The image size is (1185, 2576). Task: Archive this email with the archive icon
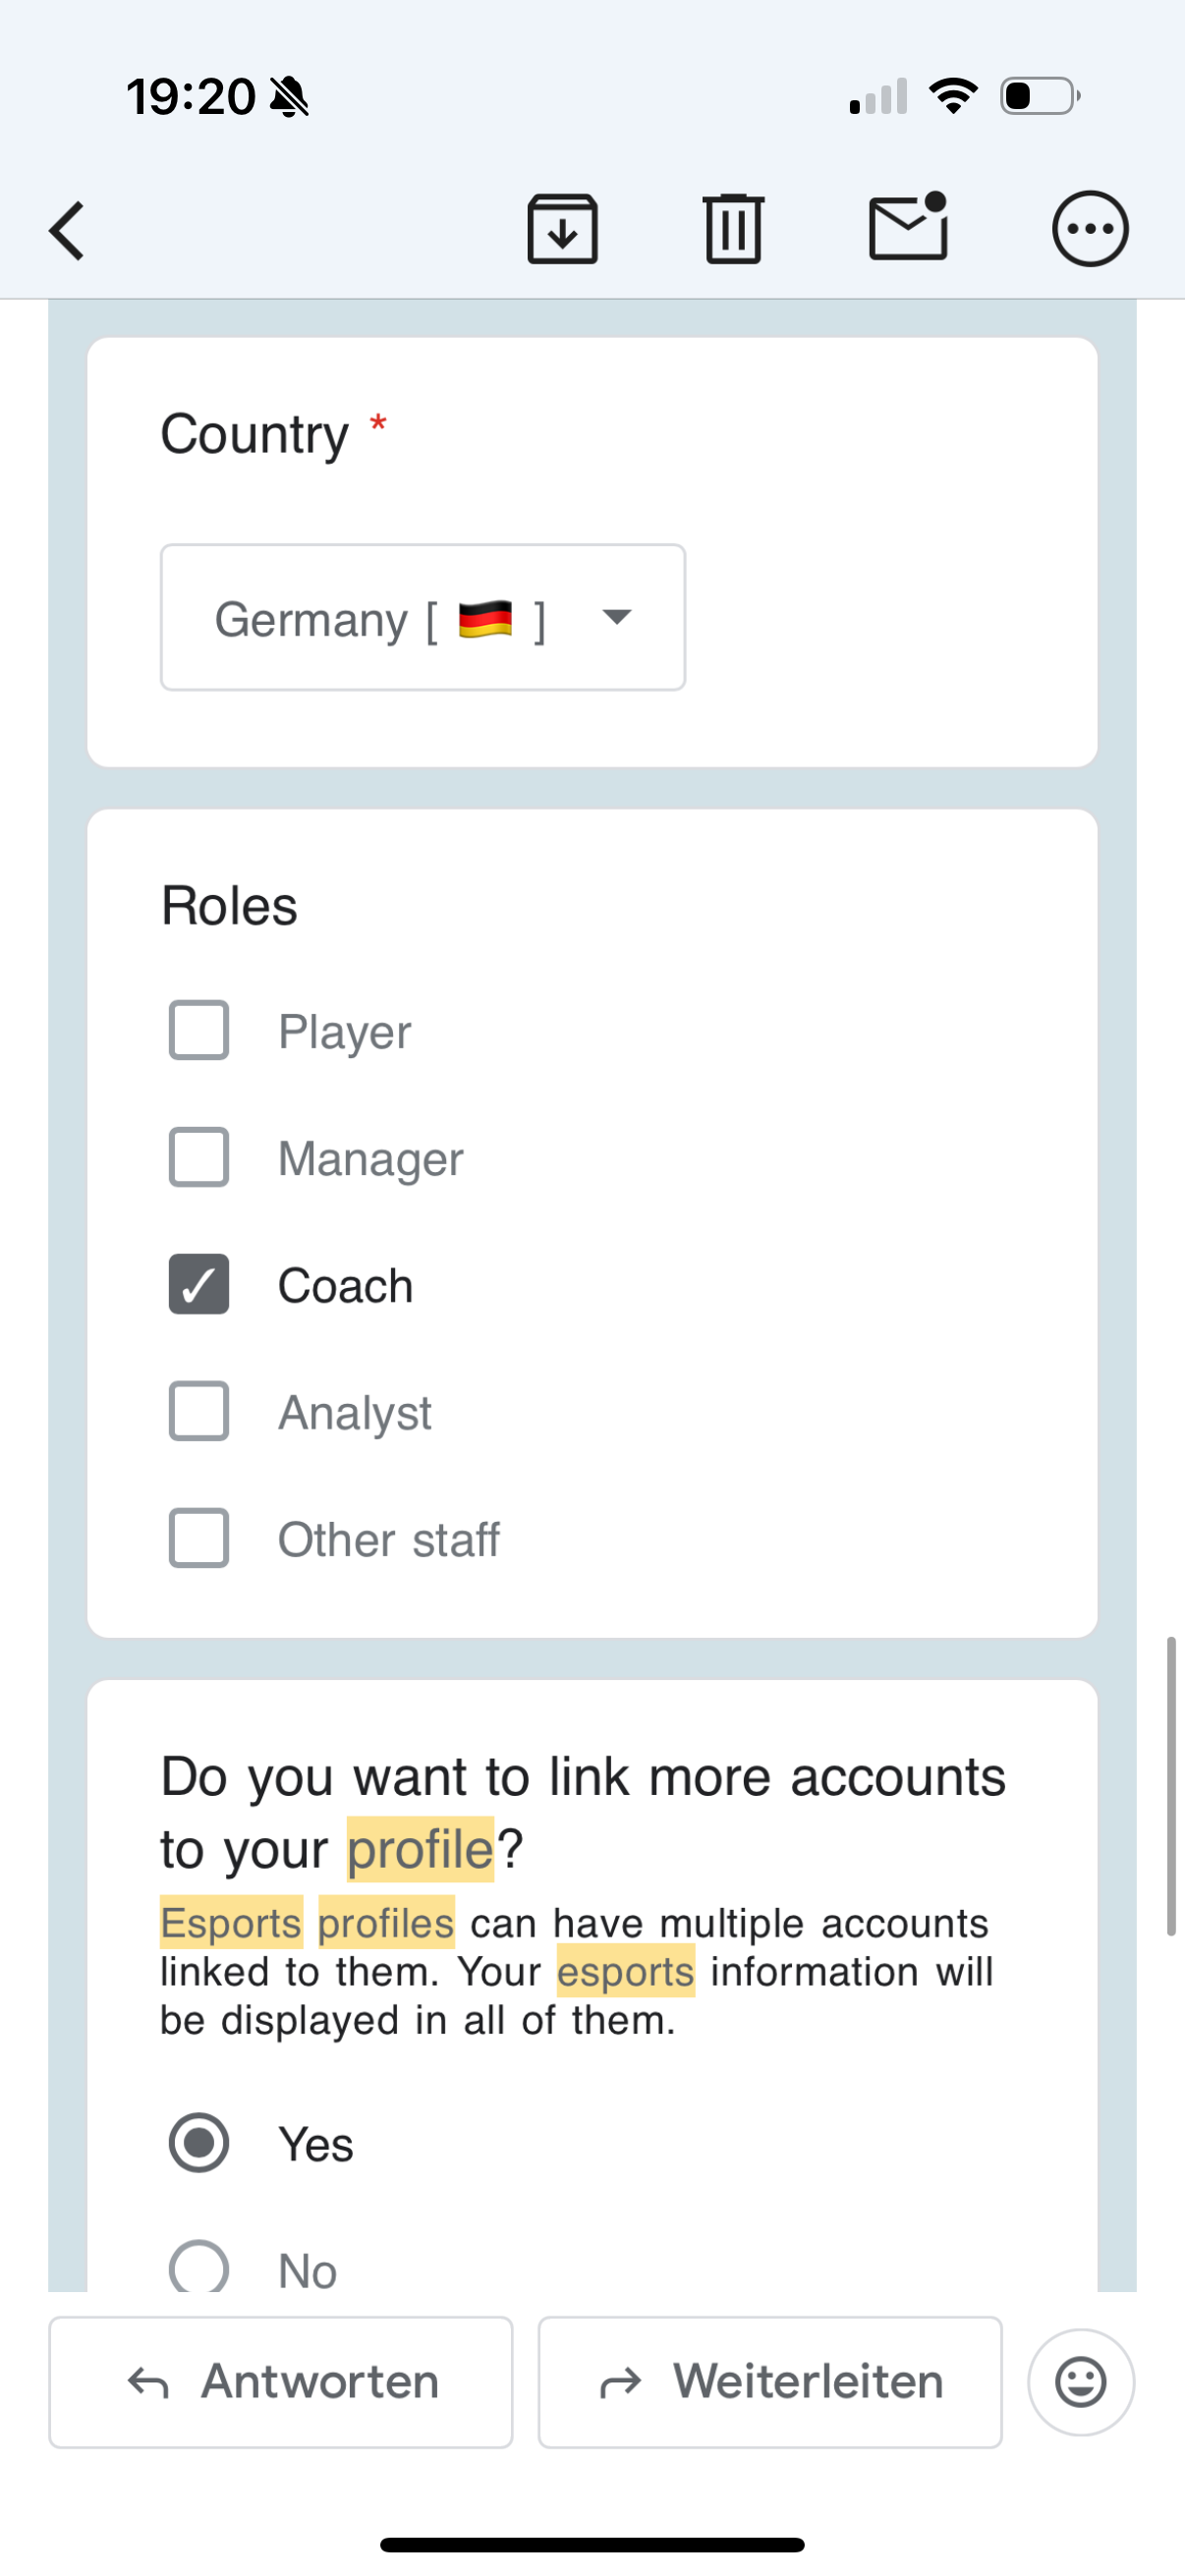pos(562,229)
